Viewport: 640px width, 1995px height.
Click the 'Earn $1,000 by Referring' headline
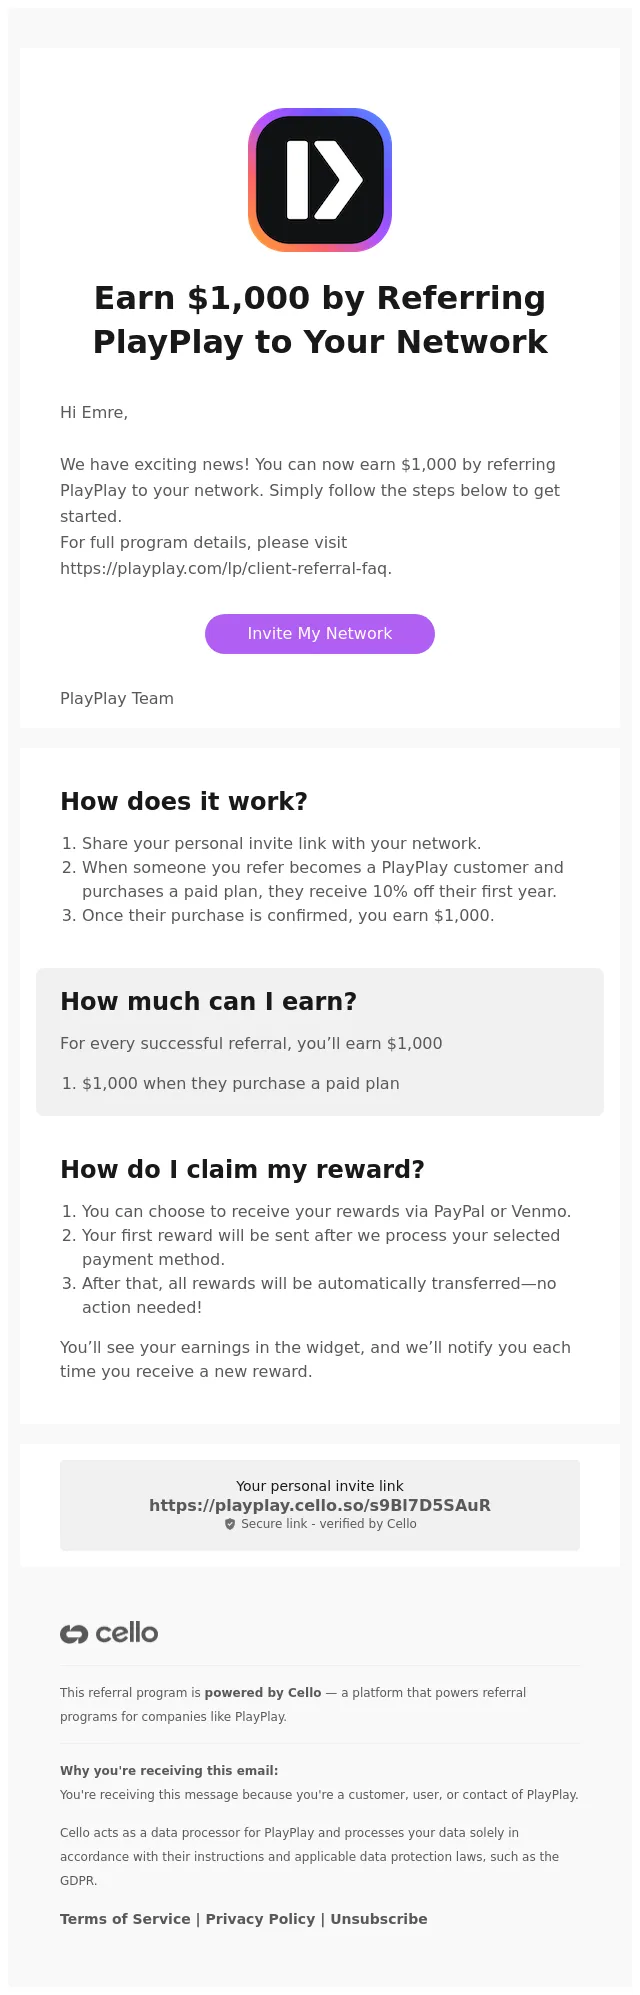[320, 298]
